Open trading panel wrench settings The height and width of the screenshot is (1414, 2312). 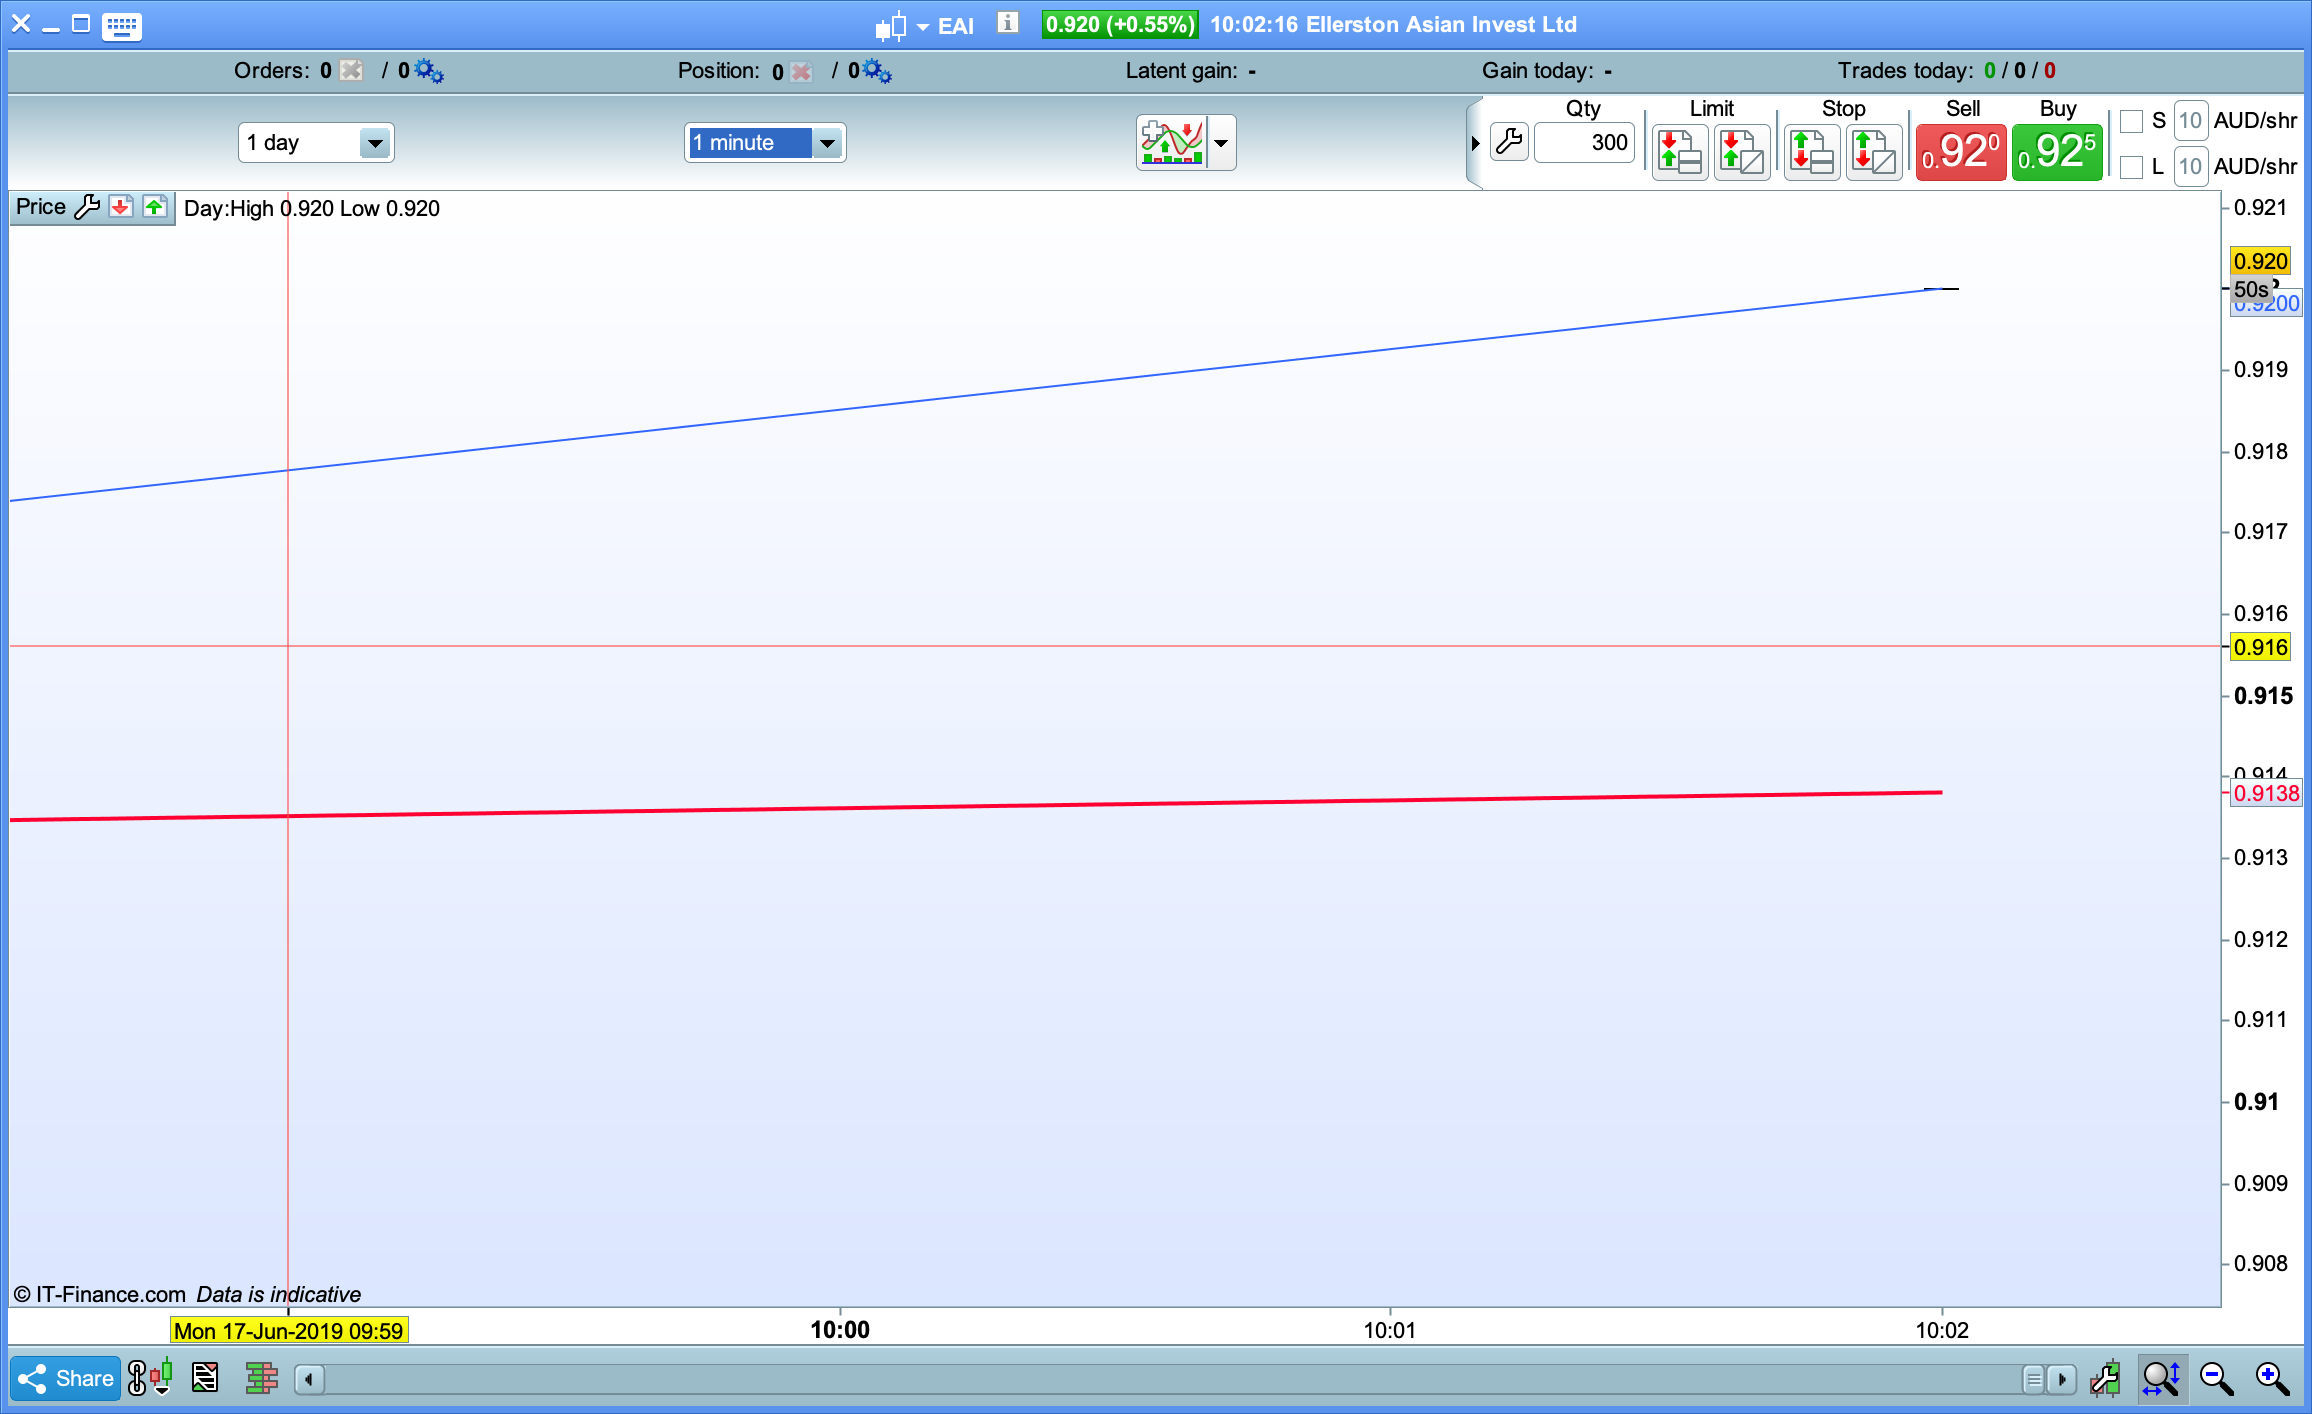click(1509, 143)
